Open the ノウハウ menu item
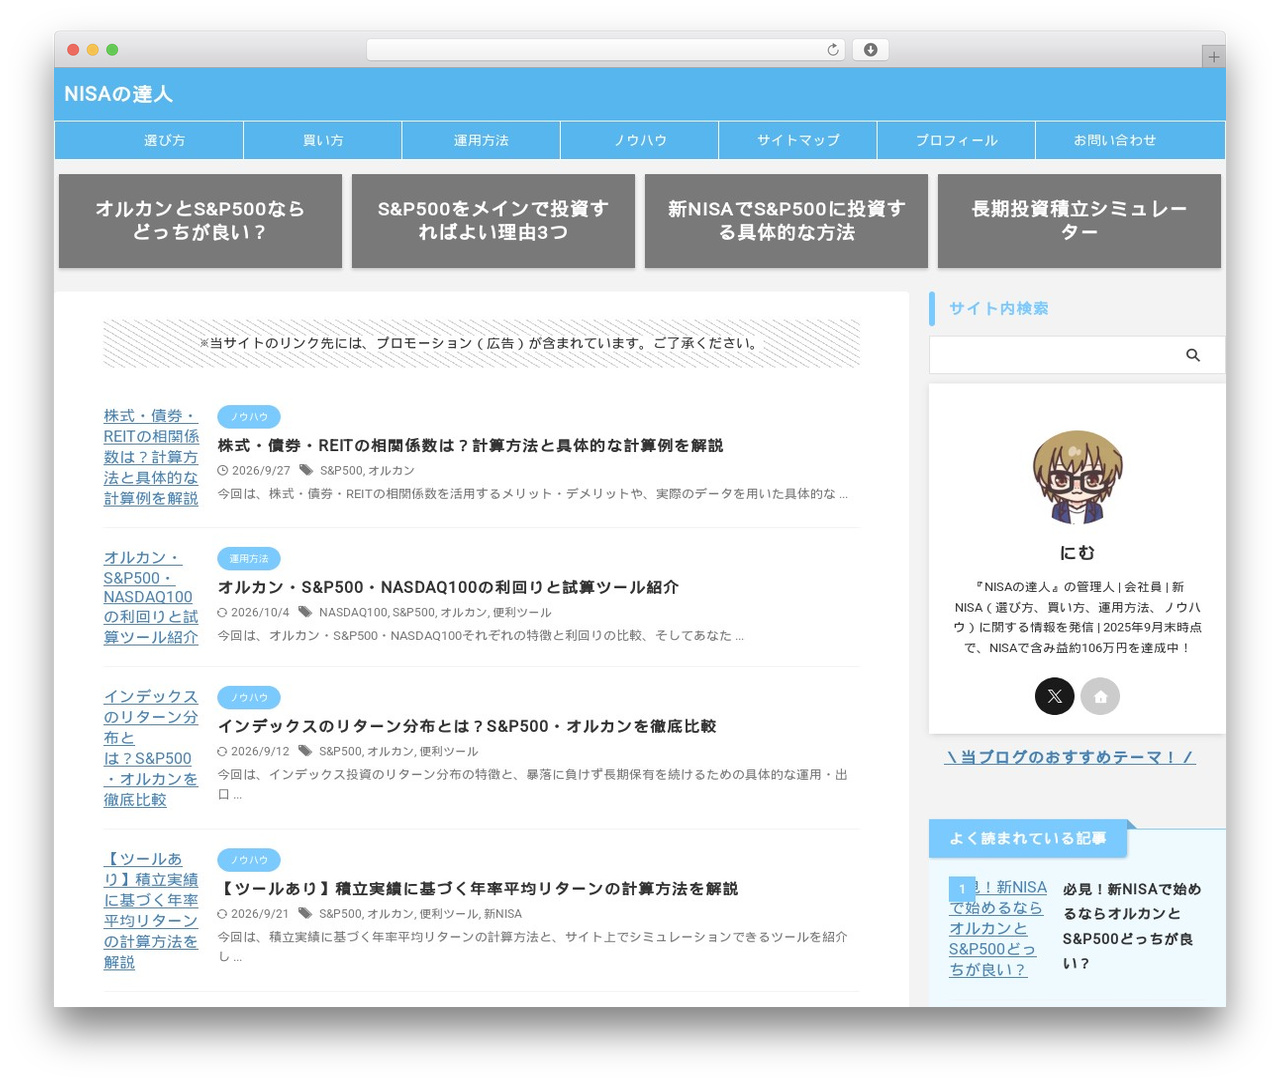Screen dimensions: 1280x1084 [640, 140]
